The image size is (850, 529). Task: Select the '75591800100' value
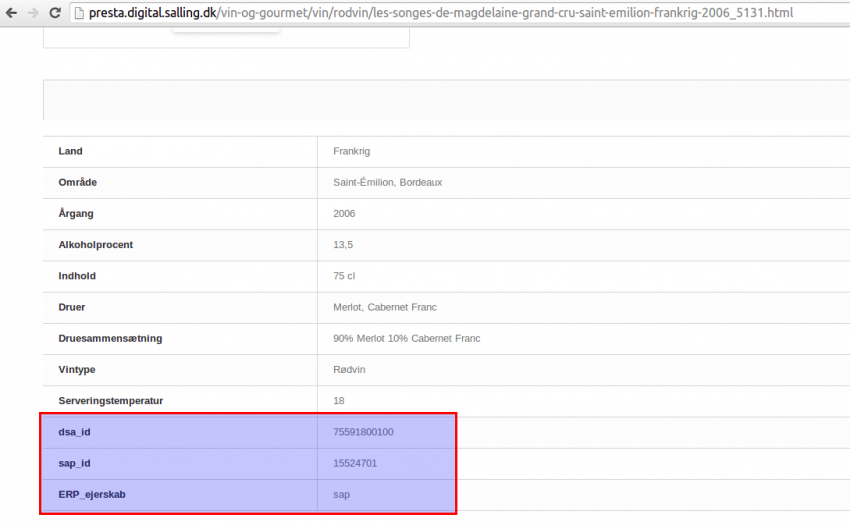pos(363,432)
